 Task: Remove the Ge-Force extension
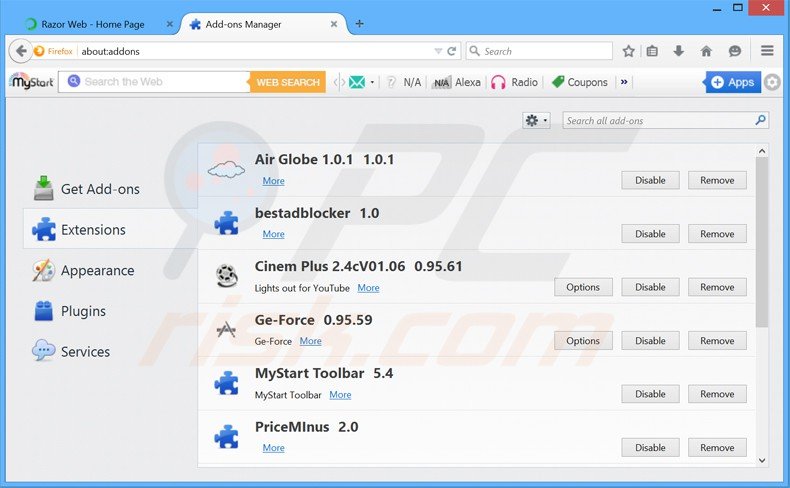click(717, 341)
